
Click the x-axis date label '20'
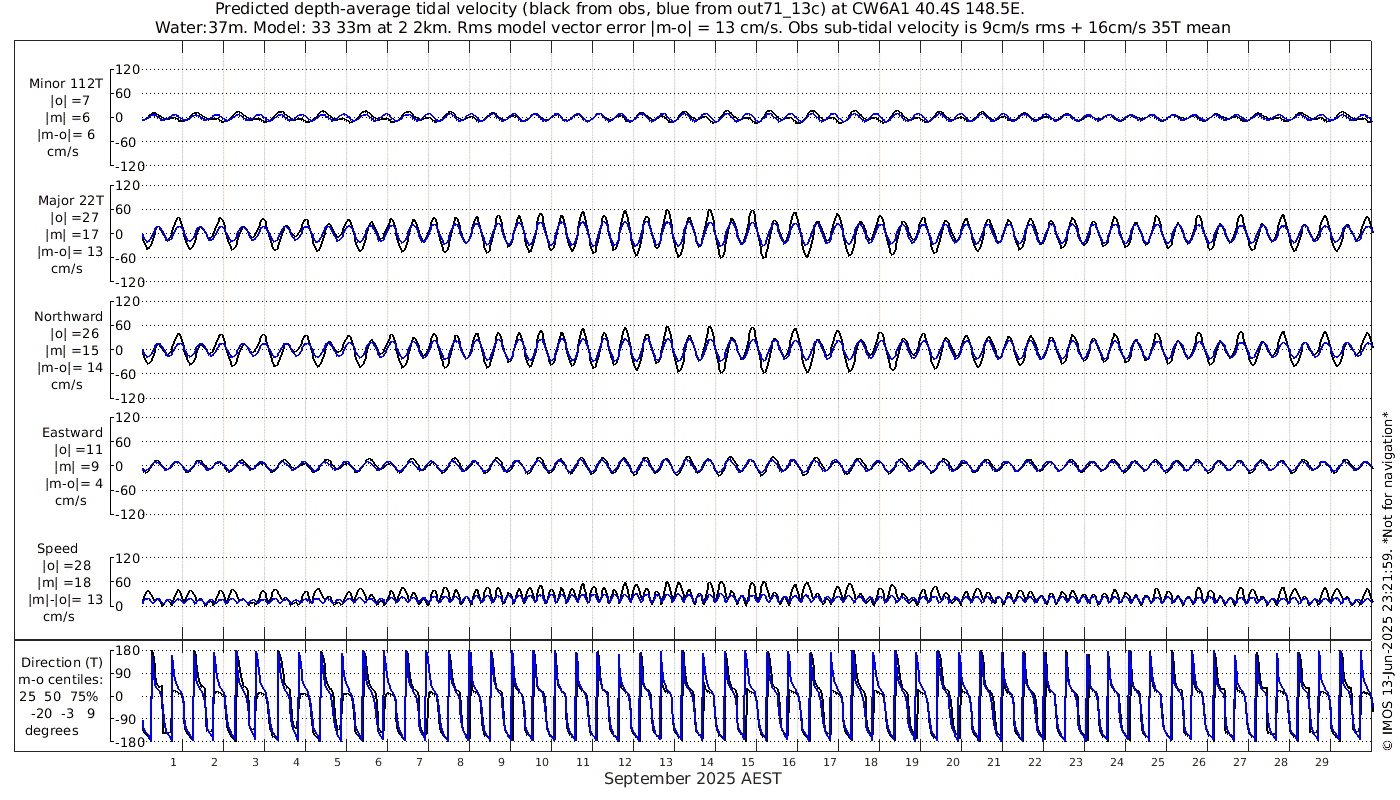[952, 762]
